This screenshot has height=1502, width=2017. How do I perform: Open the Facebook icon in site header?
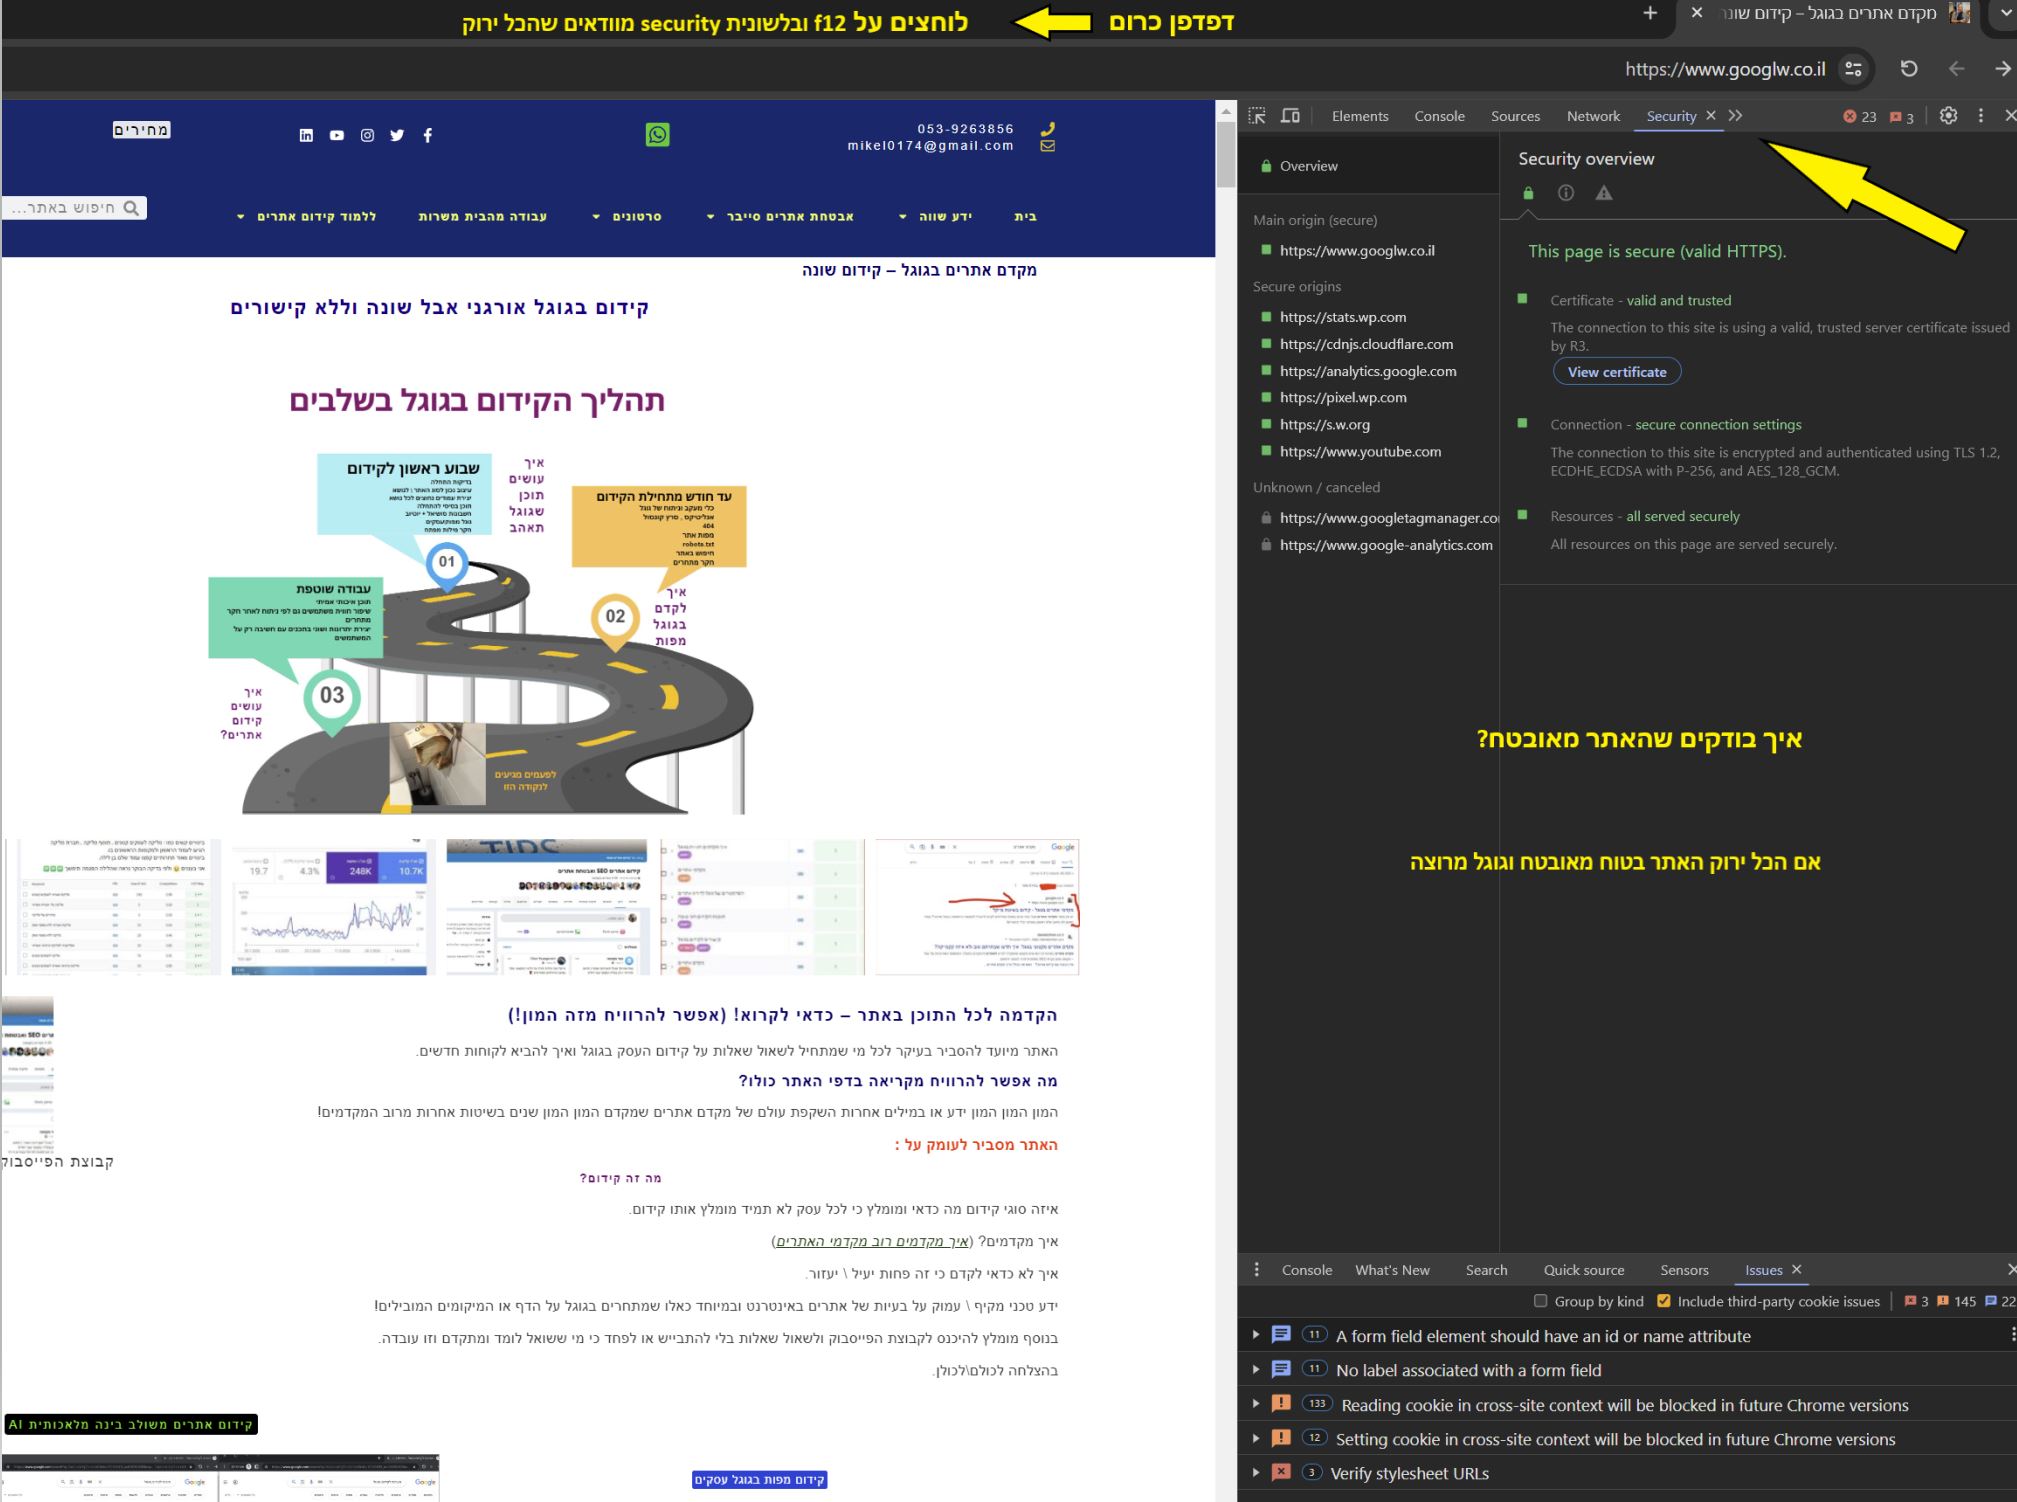click(428, 135)
